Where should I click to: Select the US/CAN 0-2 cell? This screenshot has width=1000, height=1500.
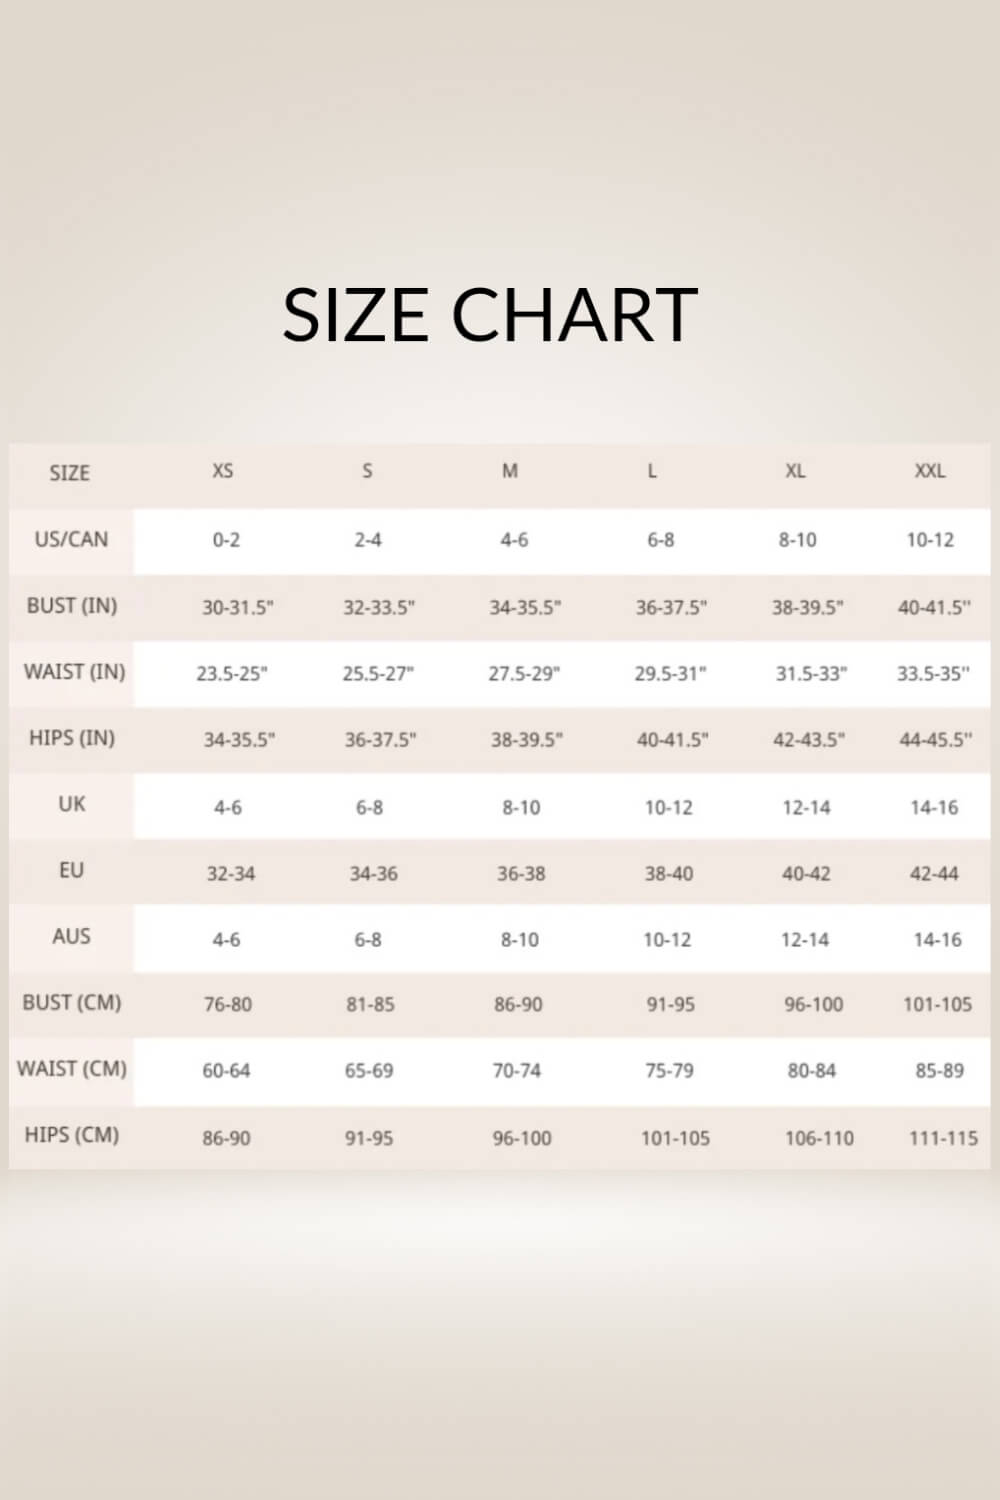coord(226,540)
